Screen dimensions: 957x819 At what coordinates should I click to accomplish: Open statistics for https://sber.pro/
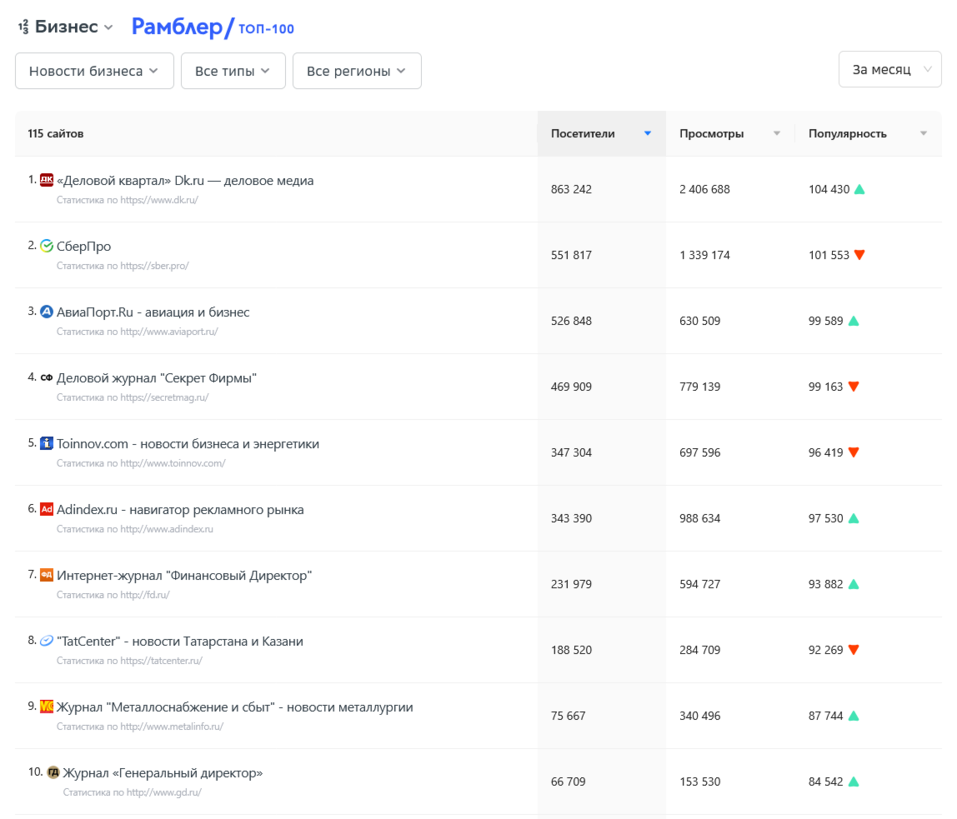[x=123, y=266]
